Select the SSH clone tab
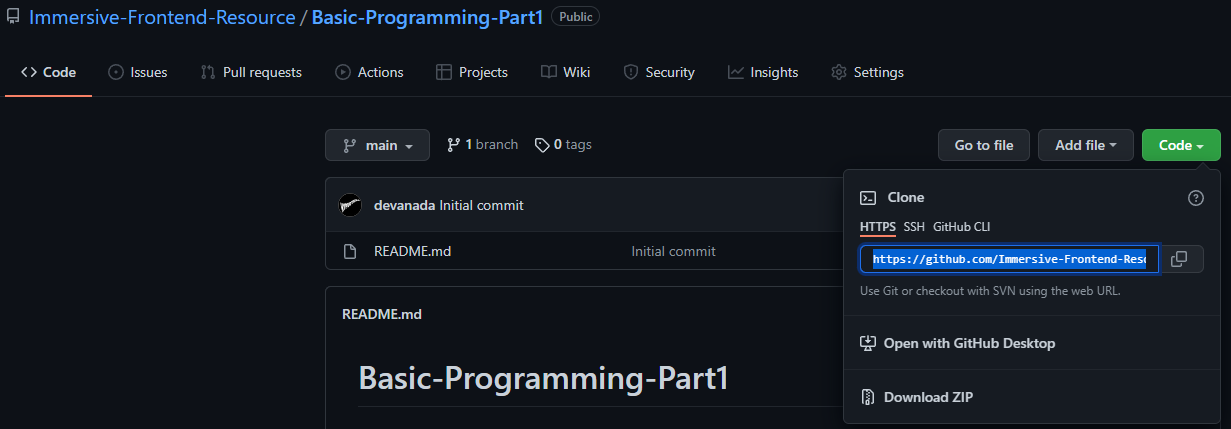The image size is (1231, 429). [914, 227]
